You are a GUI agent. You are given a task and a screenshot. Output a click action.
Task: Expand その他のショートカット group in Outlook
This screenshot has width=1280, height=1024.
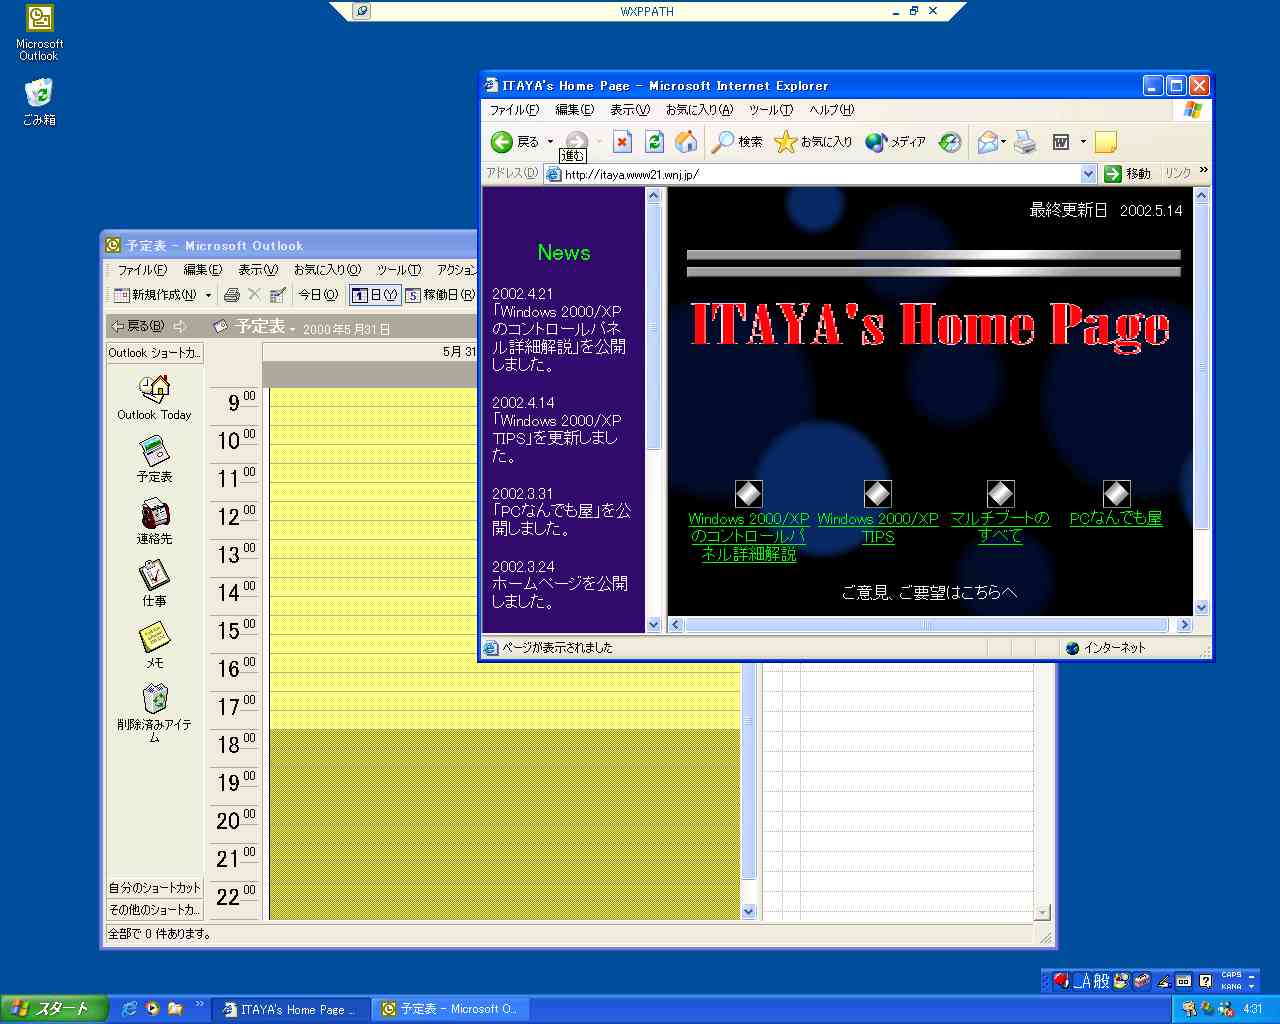coord(155,909)
